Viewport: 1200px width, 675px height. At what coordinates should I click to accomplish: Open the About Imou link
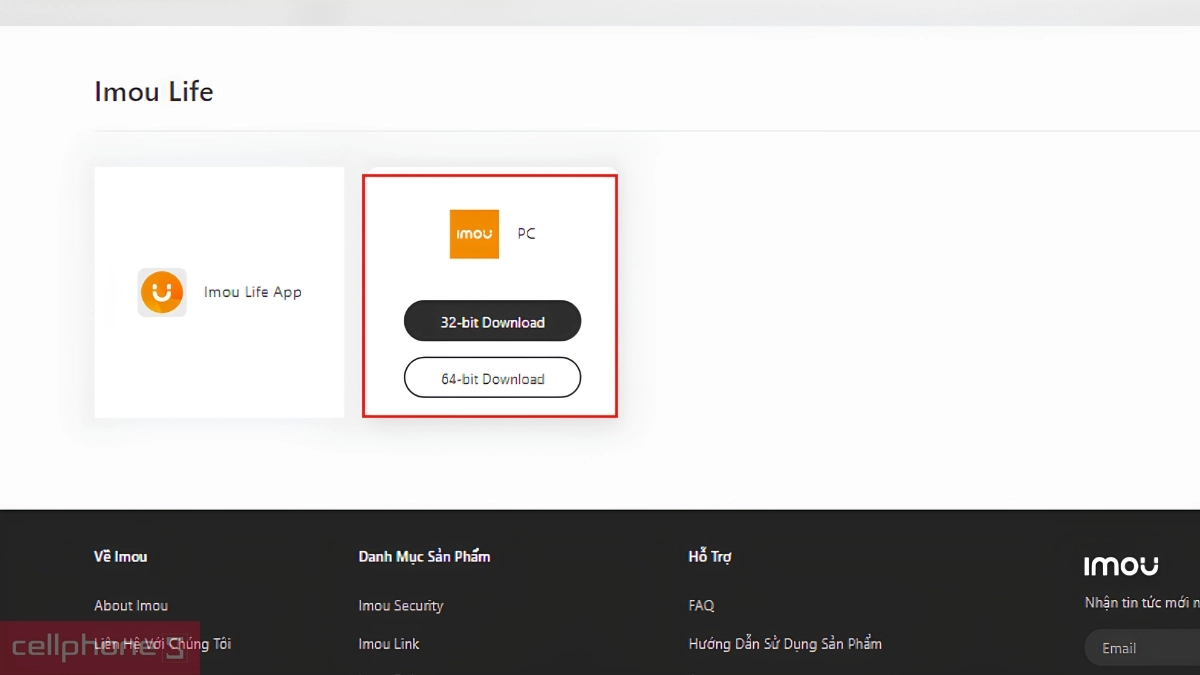pos(131,606)
